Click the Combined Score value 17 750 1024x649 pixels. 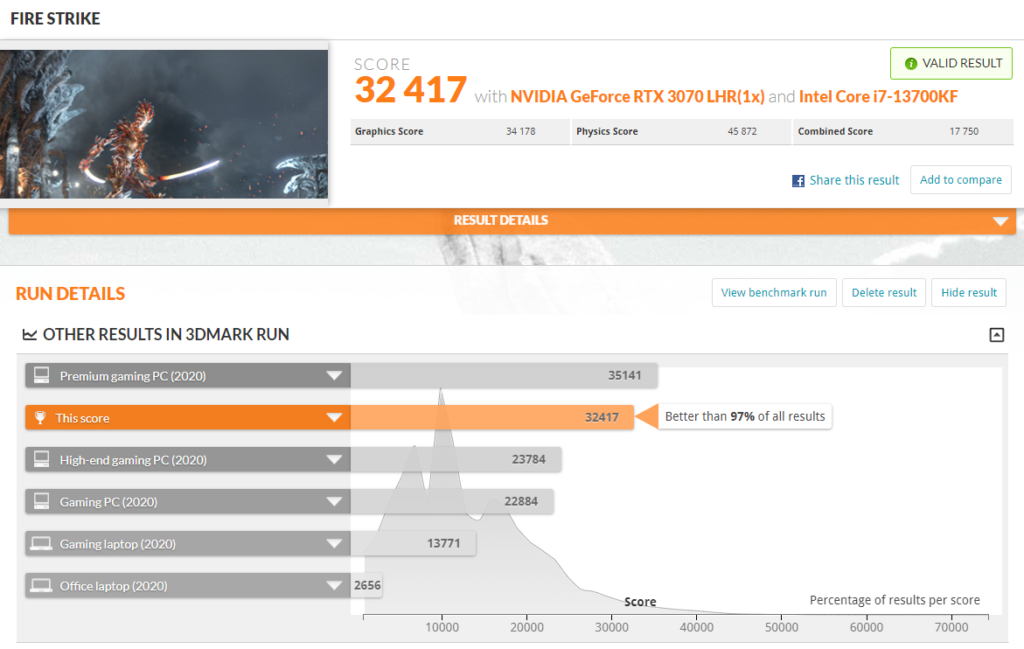(x=964, y=131)
